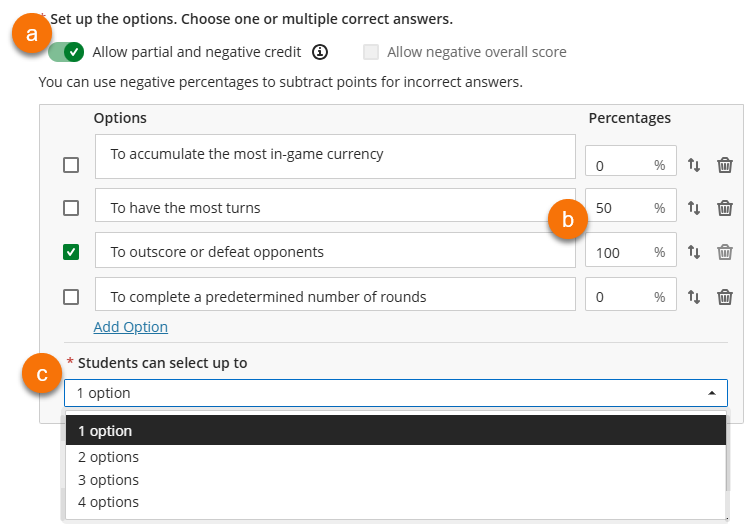The image size is (751, 528).
Task: Toggle off Allow partial and negative credit
Action: pyautogui.click(x=66, y=52)
